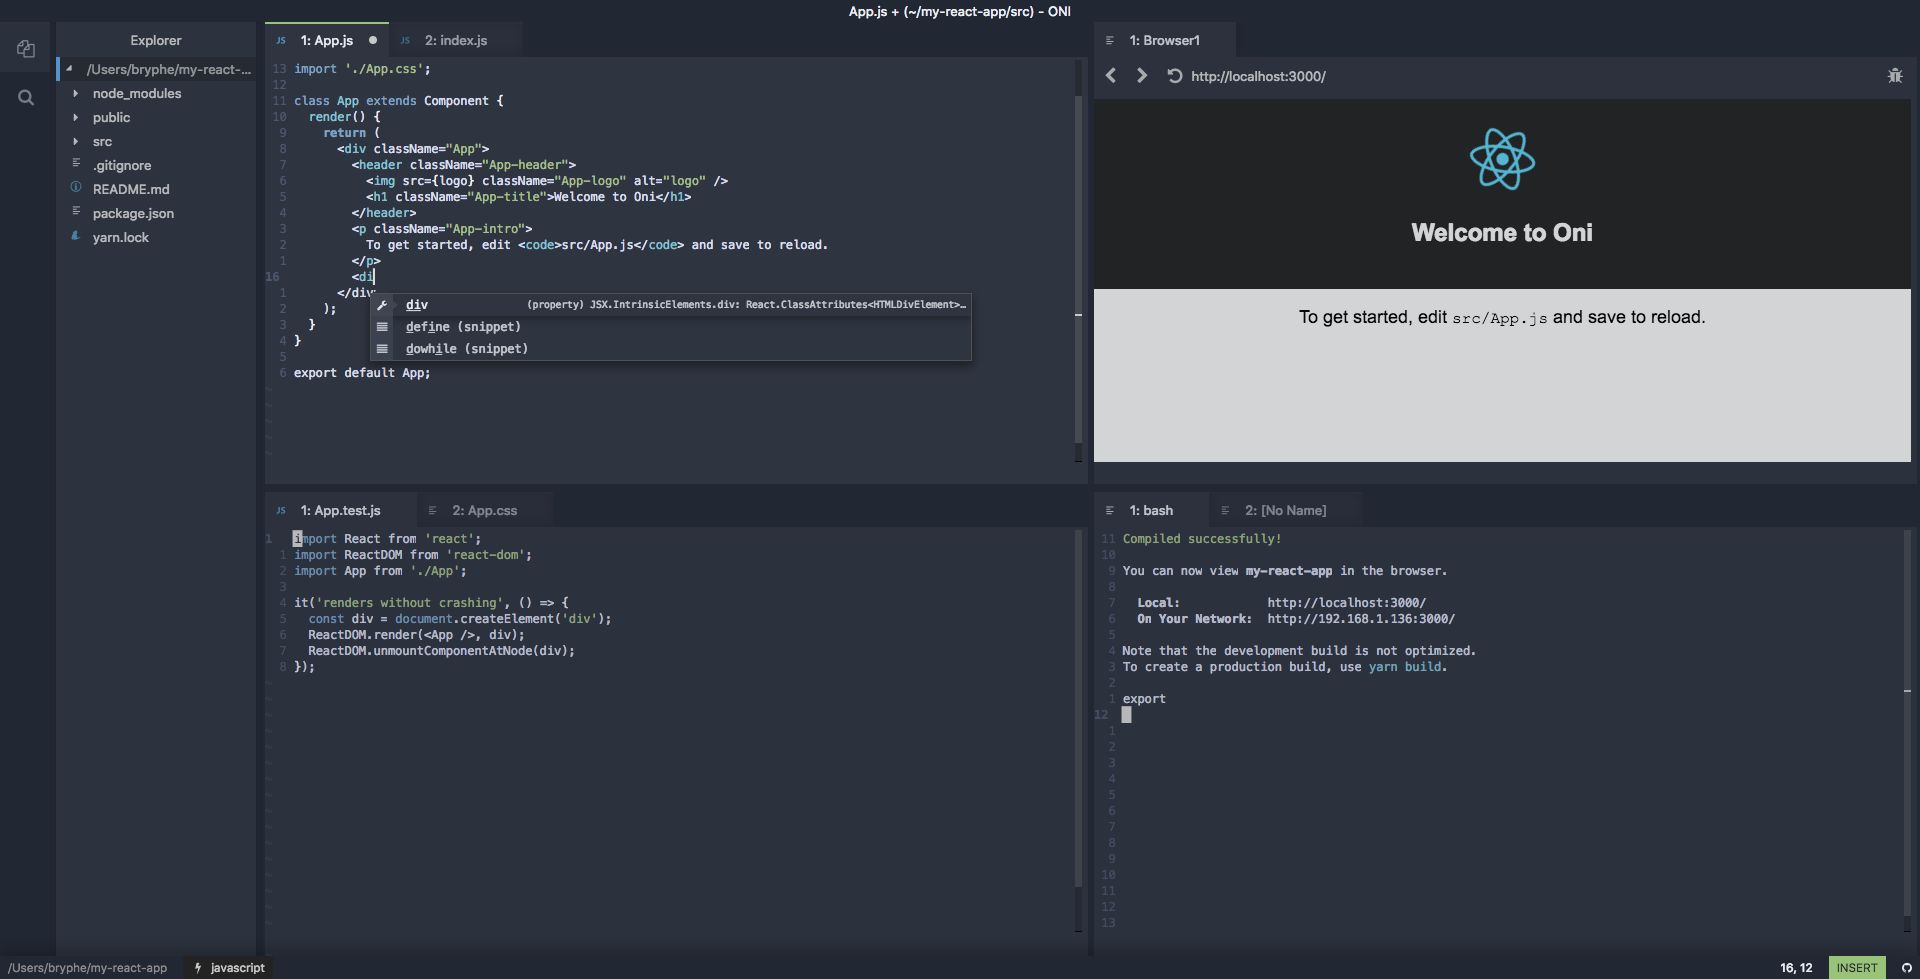
Task: Click the browser URL address field
Action: click(1258, 76)
